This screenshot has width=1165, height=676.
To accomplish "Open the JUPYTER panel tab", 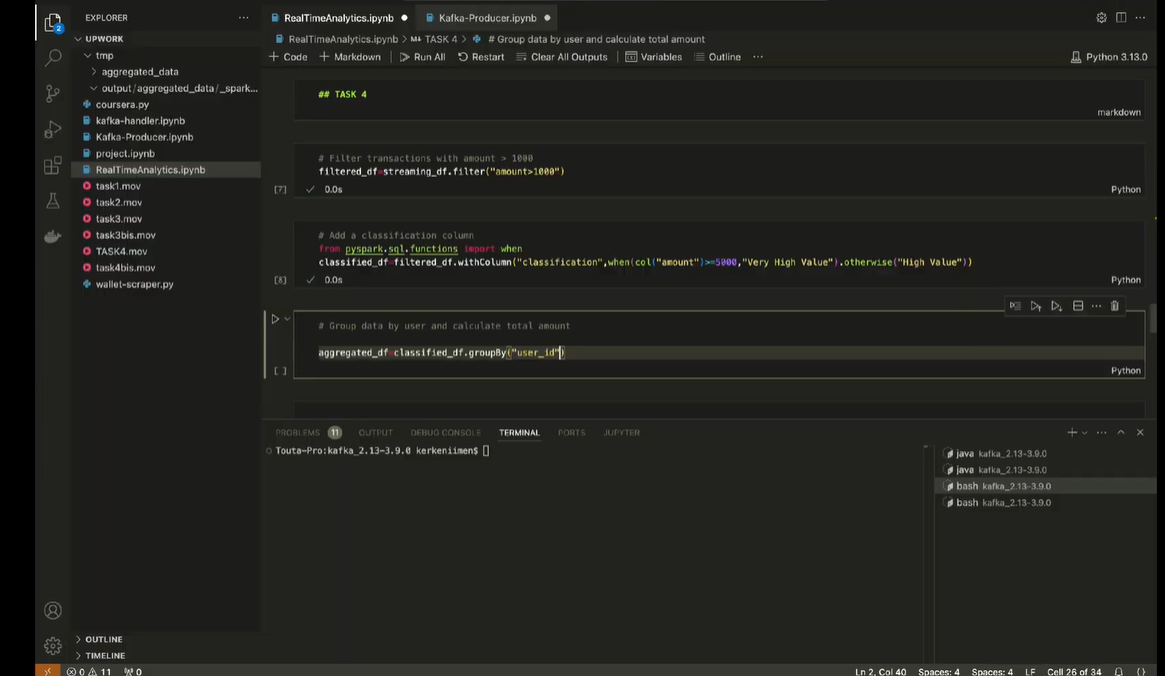I will tap(621, 432).
